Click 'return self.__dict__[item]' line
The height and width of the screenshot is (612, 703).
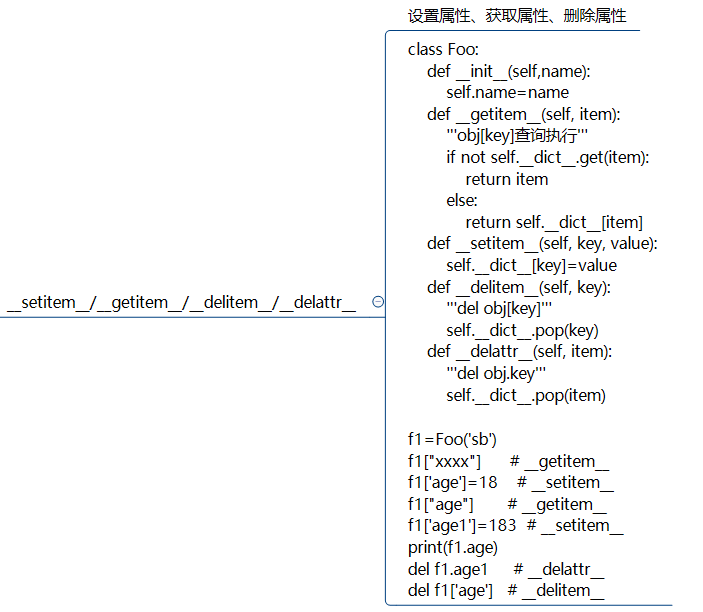click(554, 222)
